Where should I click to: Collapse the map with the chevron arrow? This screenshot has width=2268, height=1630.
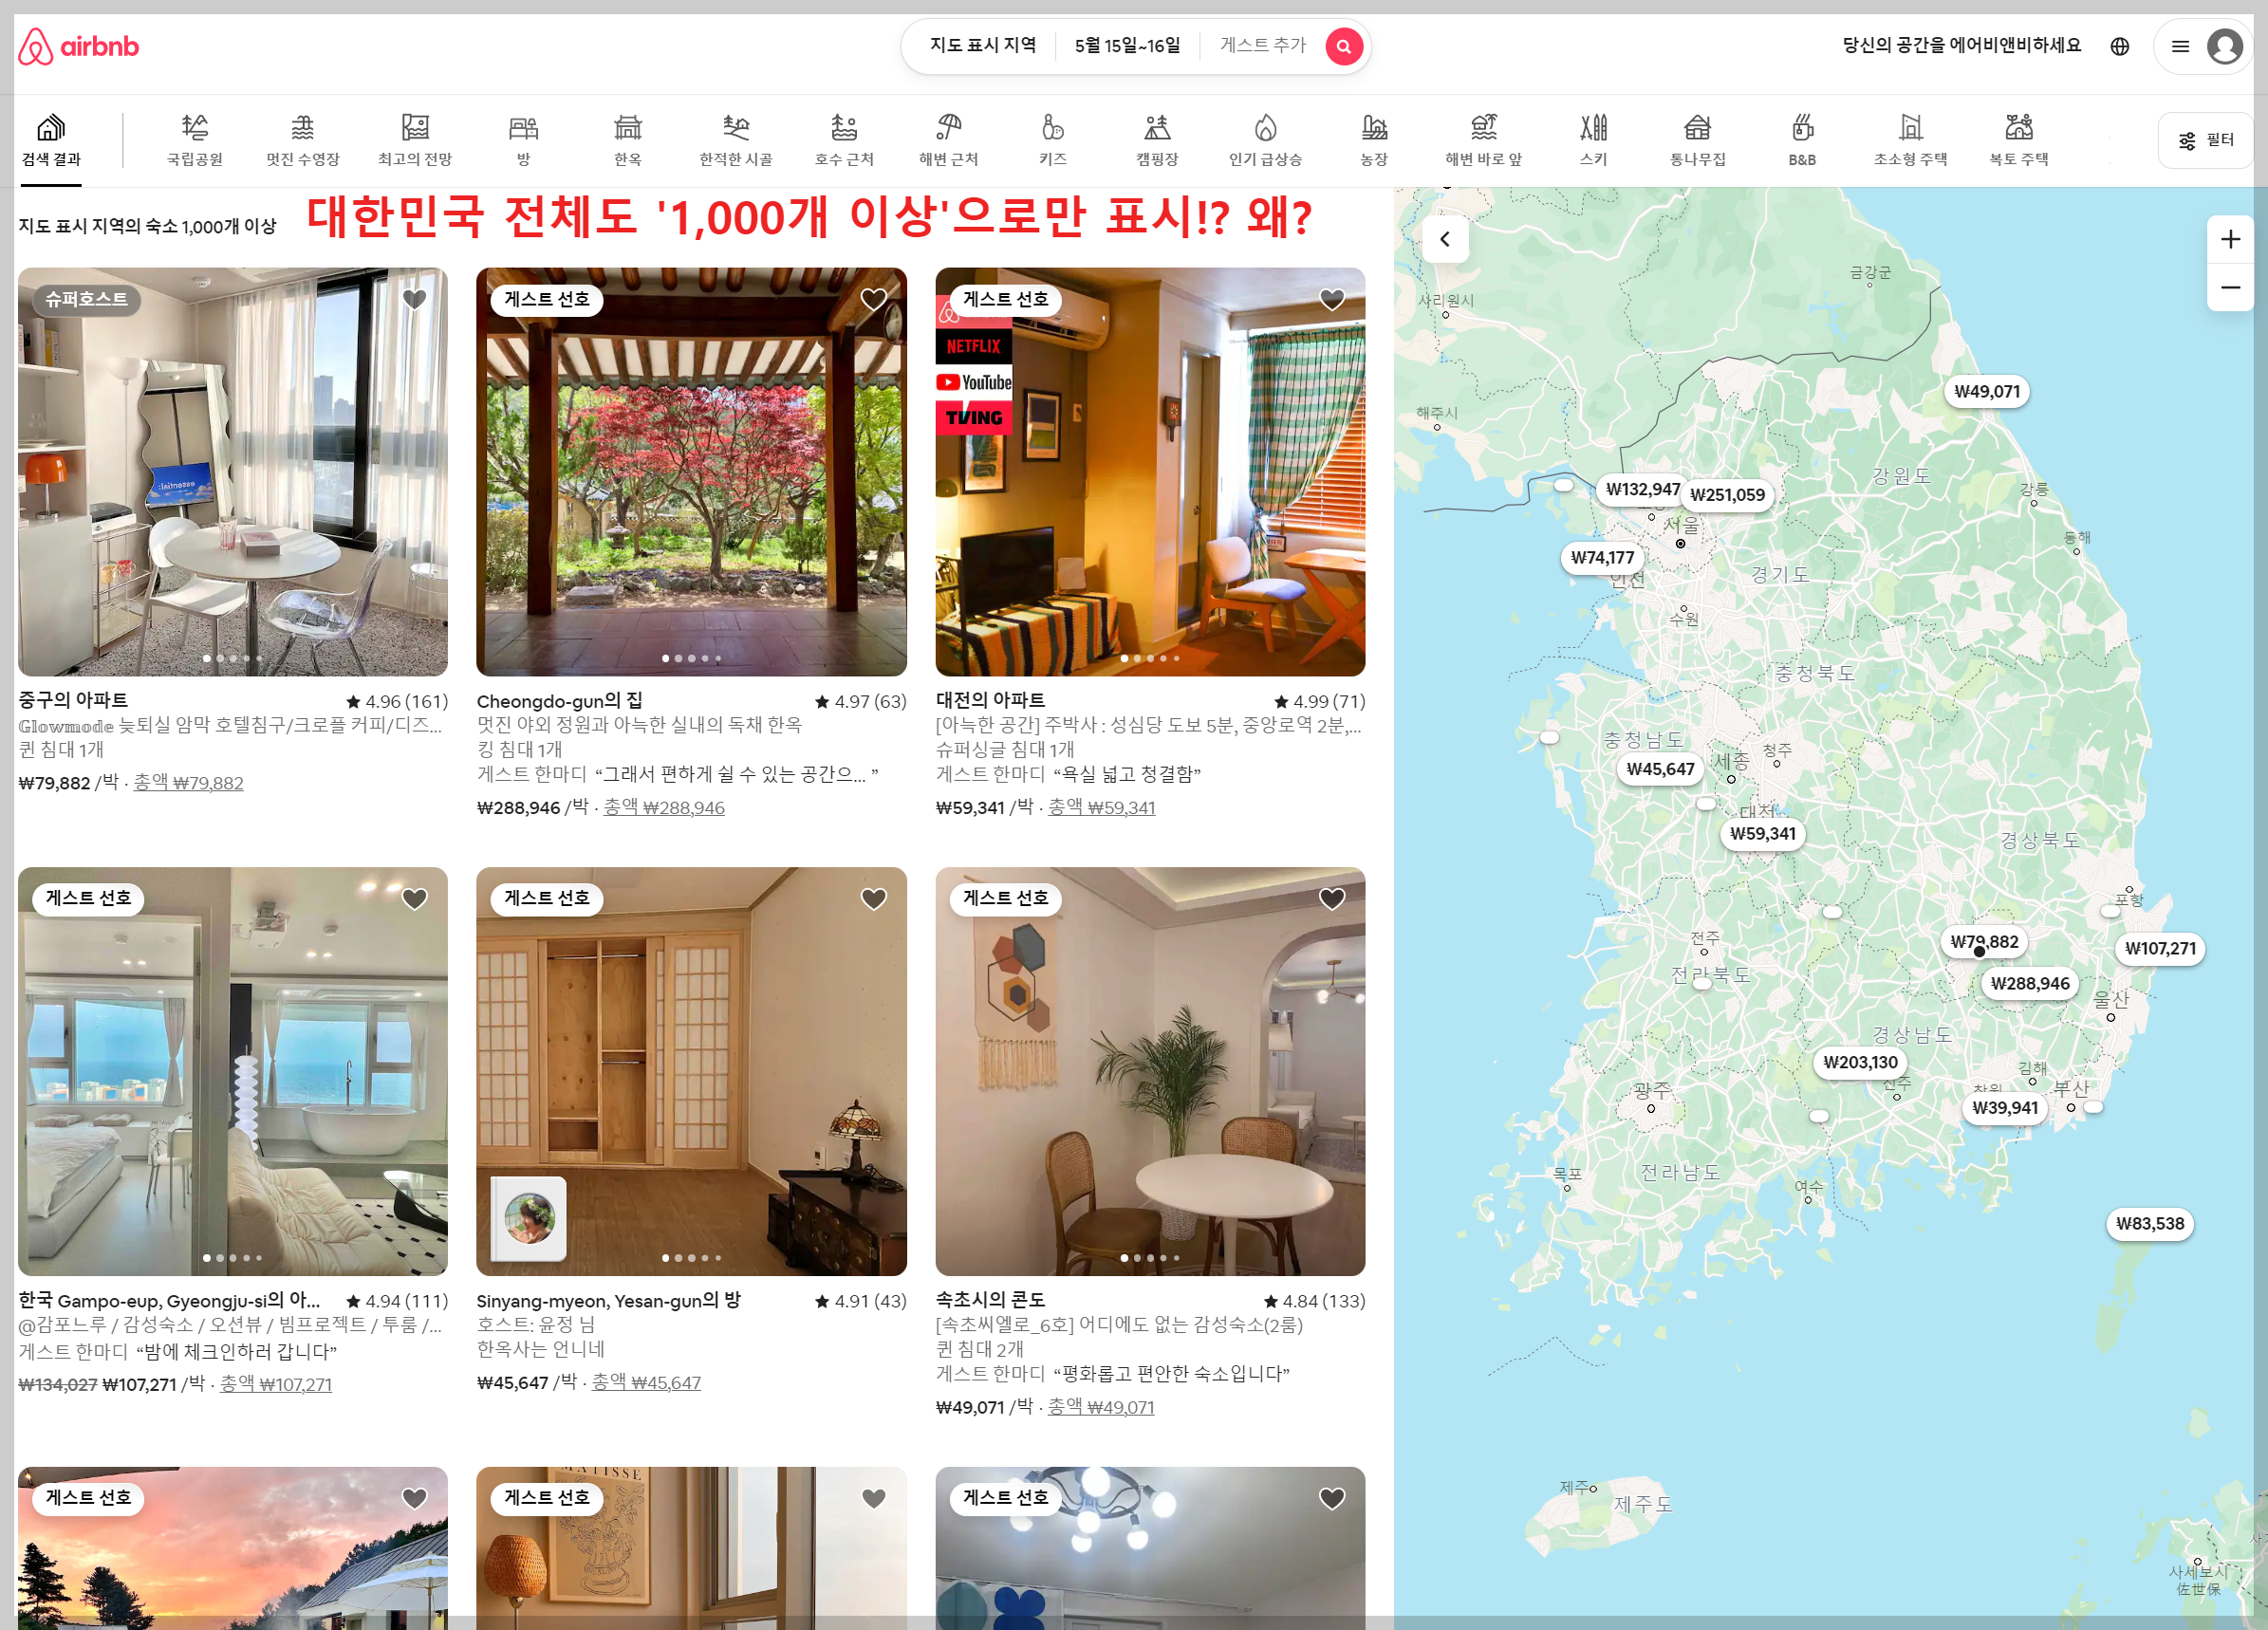point(1444,239)
